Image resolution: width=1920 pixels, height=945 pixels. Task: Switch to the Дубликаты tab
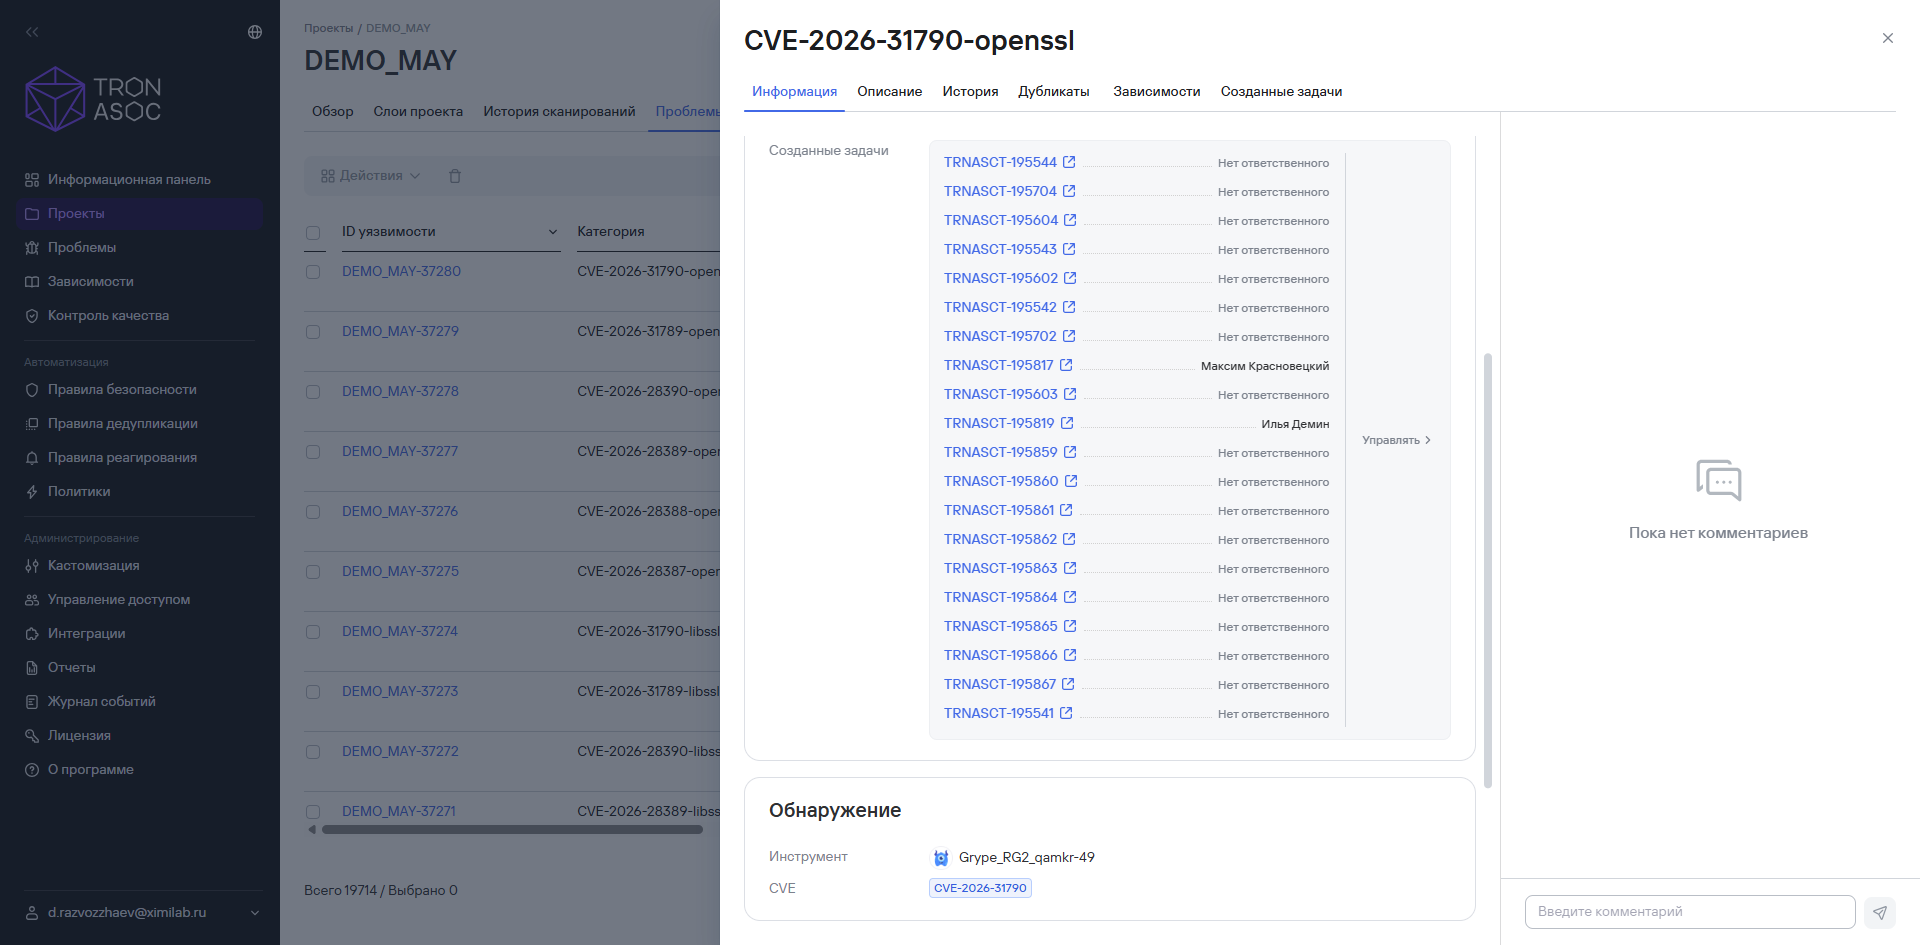click(x=1054, y=91)
